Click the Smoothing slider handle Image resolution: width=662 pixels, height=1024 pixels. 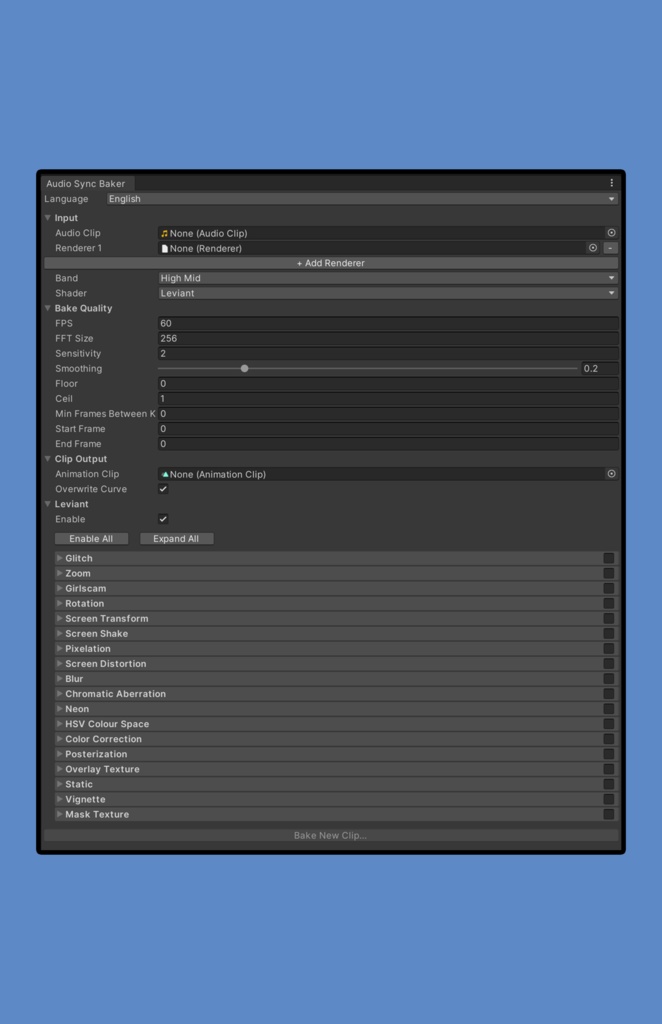click(244, 368)
